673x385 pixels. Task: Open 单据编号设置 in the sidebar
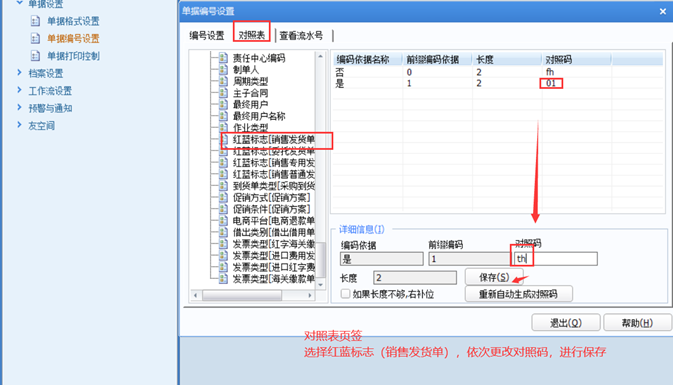click(73, 39)
